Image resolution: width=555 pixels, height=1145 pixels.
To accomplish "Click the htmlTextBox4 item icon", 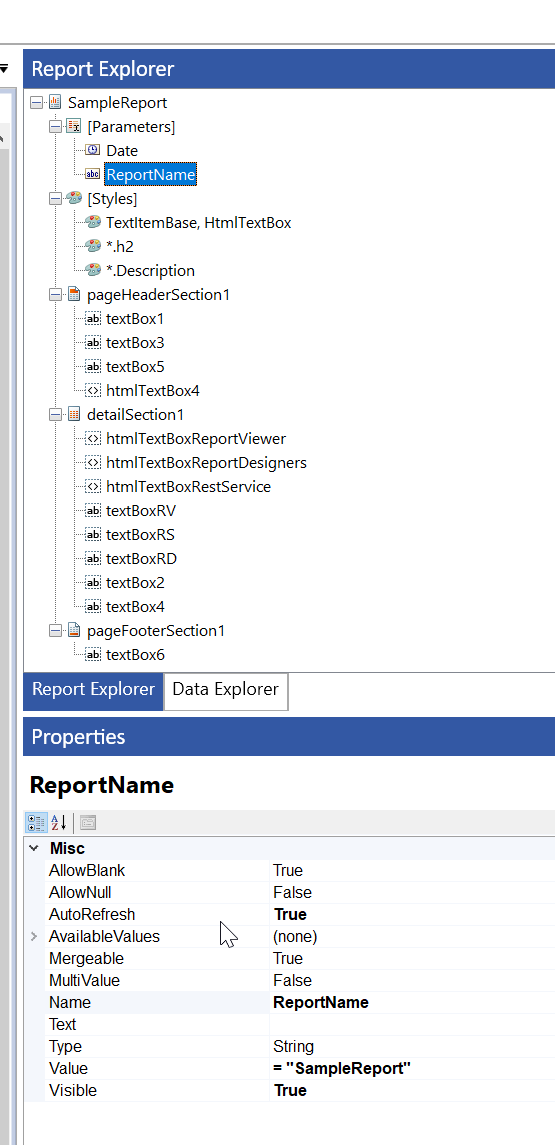I will tap(93, 391).
